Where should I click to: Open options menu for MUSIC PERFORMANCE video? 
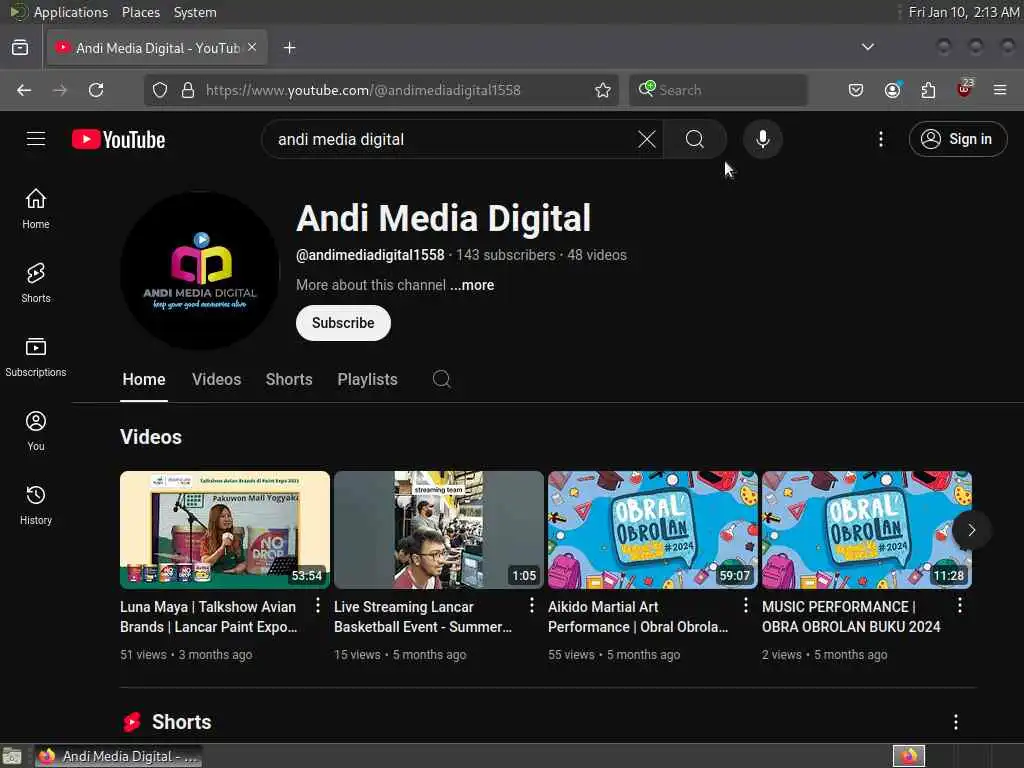[x=959, y=606]
